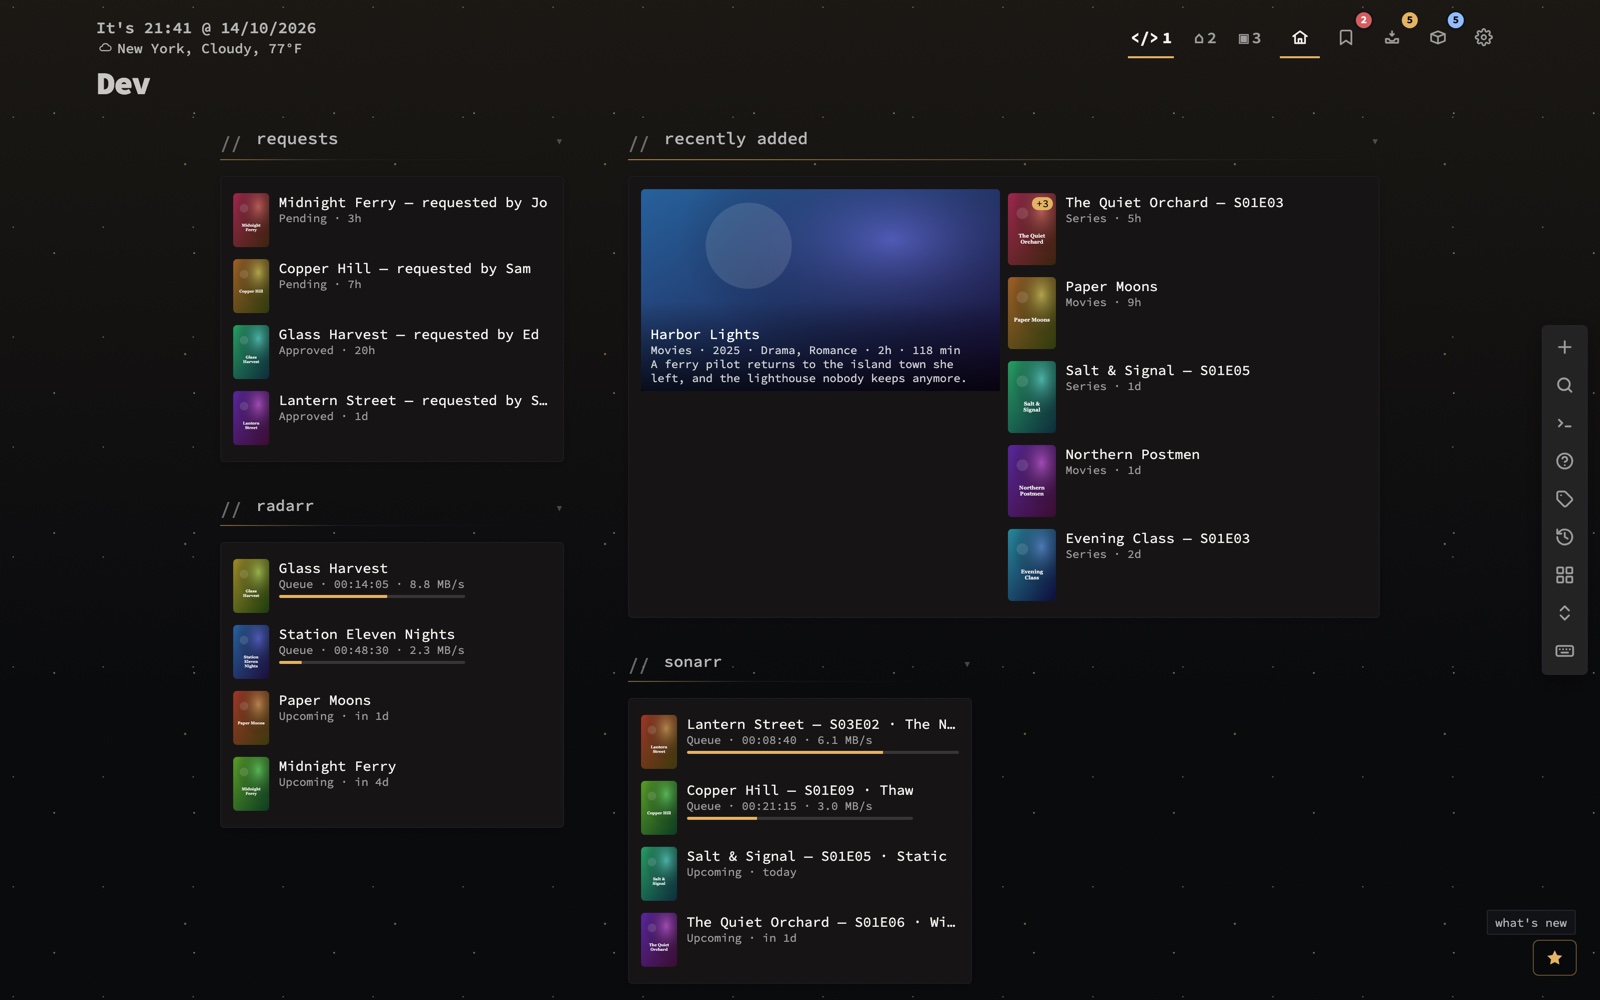Screen dimensions: 1600x1000
Task: Open the what's new link
Action: pyautogui.click(x=1530, y=923)
